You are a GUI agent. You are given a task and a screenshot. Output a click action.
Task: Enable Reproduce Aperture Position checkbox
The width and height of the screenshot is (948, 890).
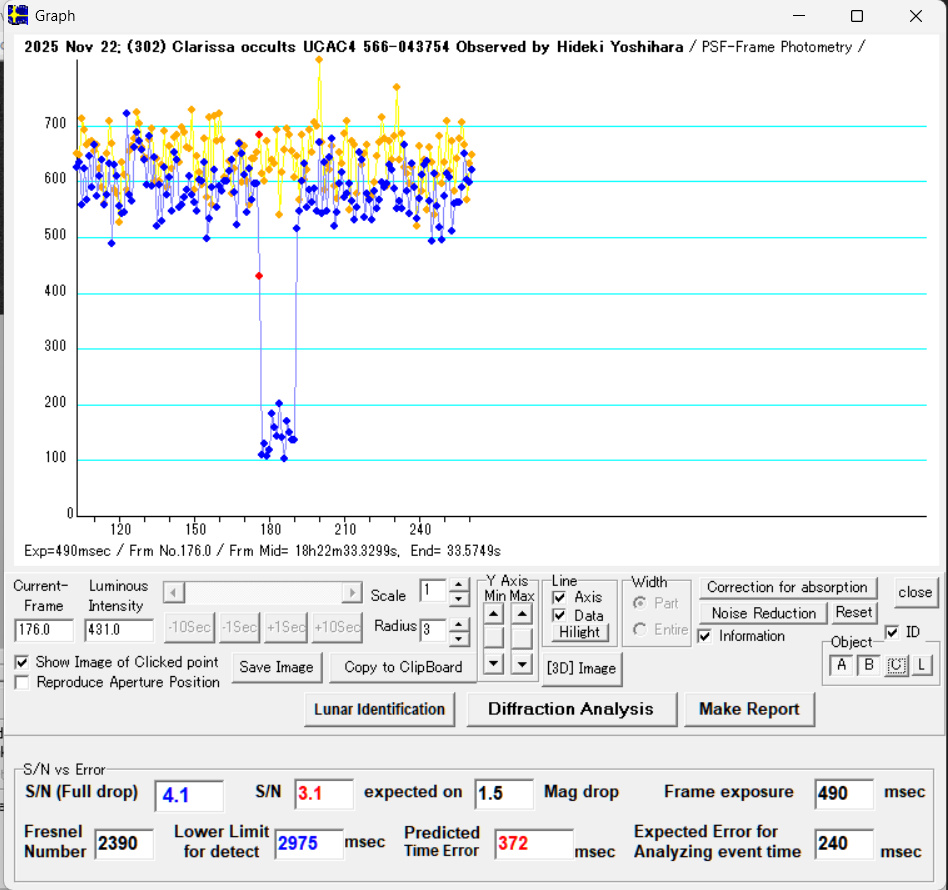(22, 682)
